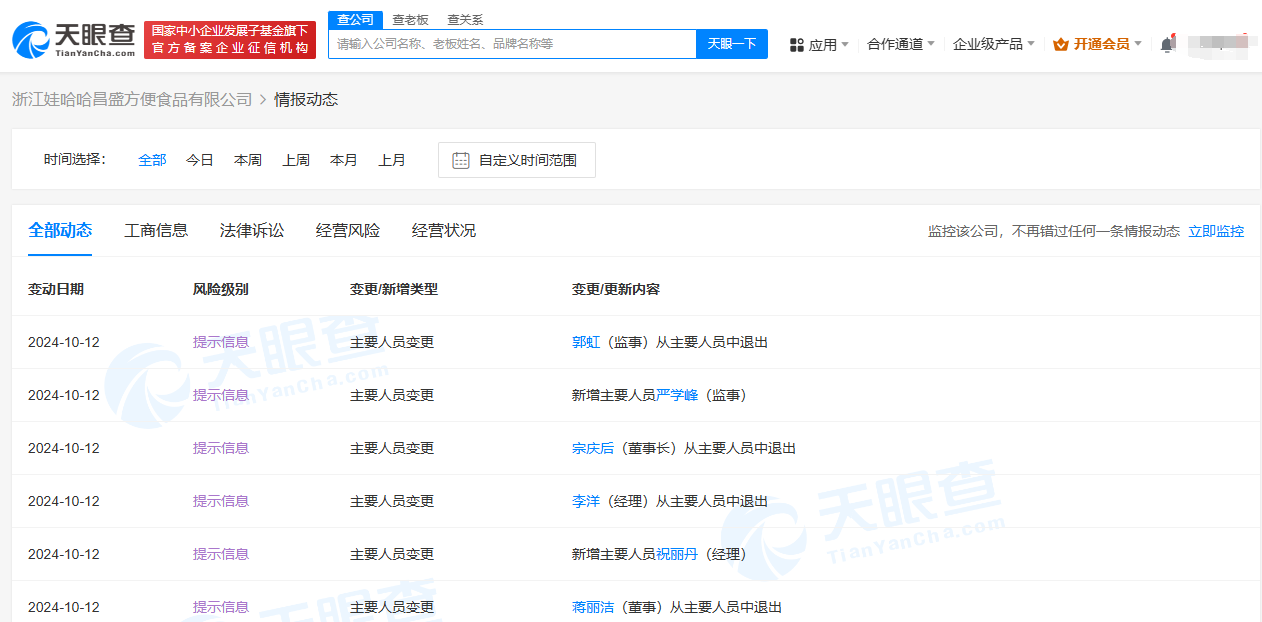Switch to the 工商信息 tab
This screenshot has width=1262, height=622.
(156, 230)
